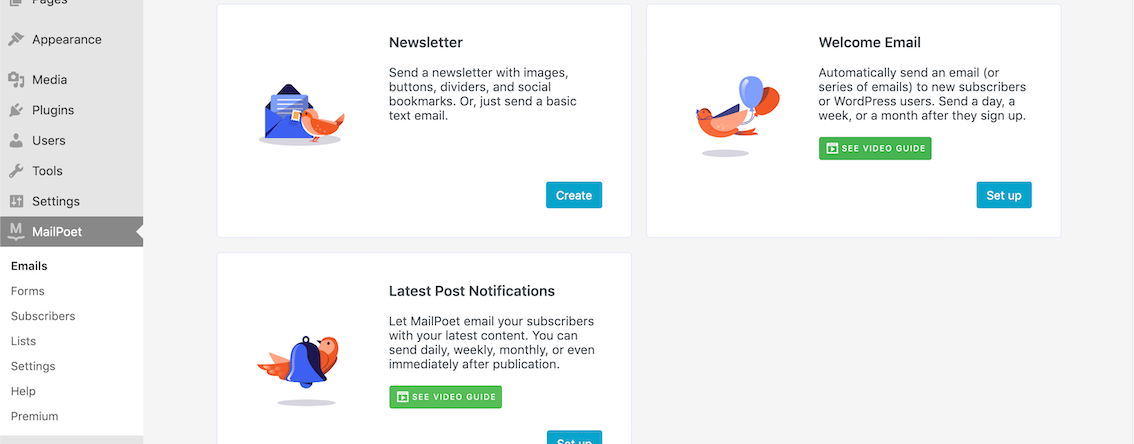Go to the Subscribers submenu page

(43, 316)
